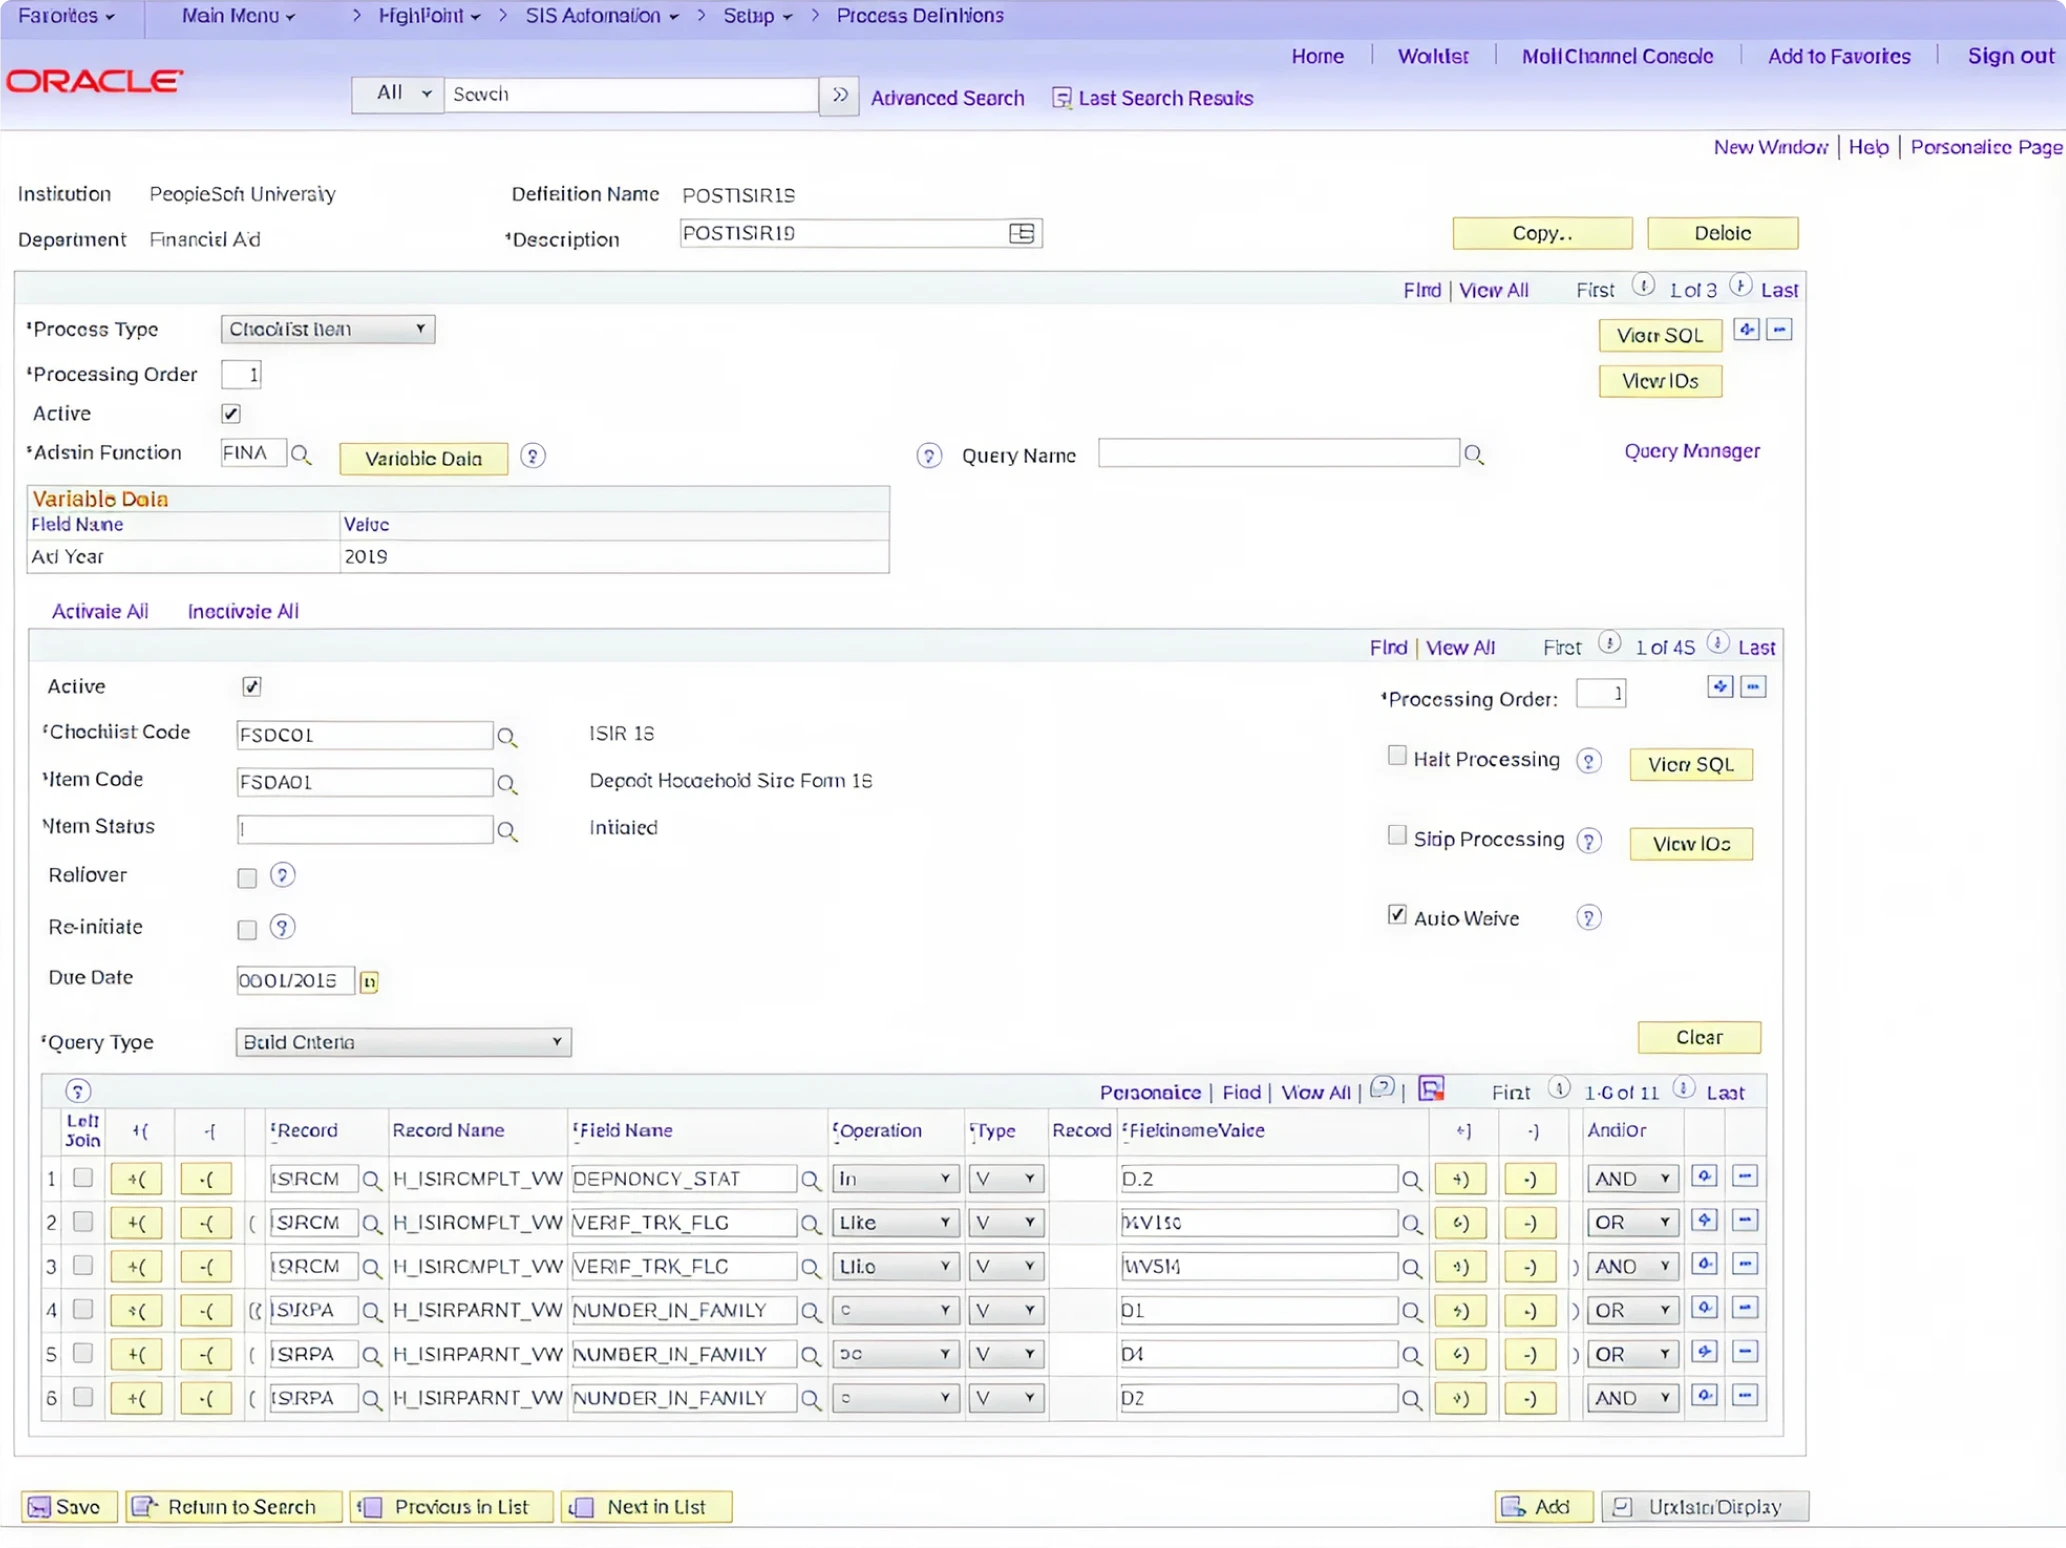Click the help icon beside Rollover
The width and height of the screenshot is (2066, 1548).
tap(282, 876)
